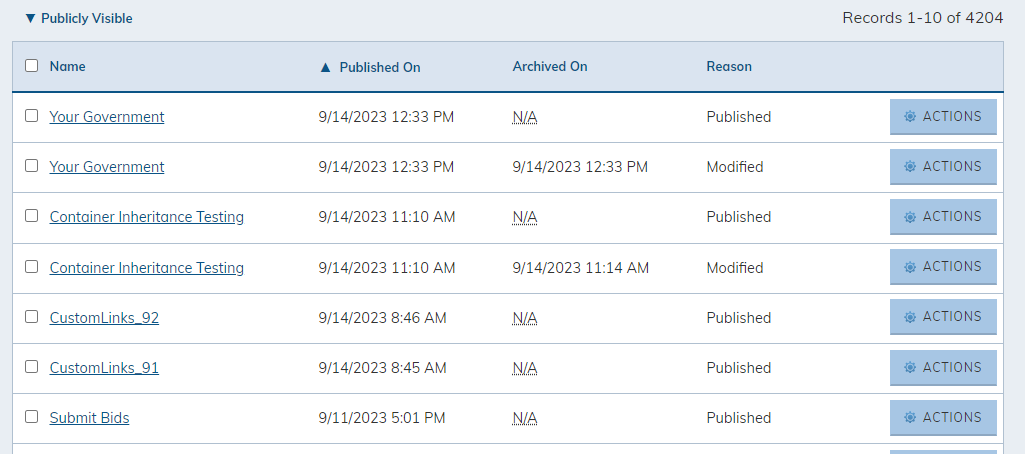
Task: Click Modified reason in Container Inheritance Testing row
Action: pyautogui.click(x=735, y=268)
